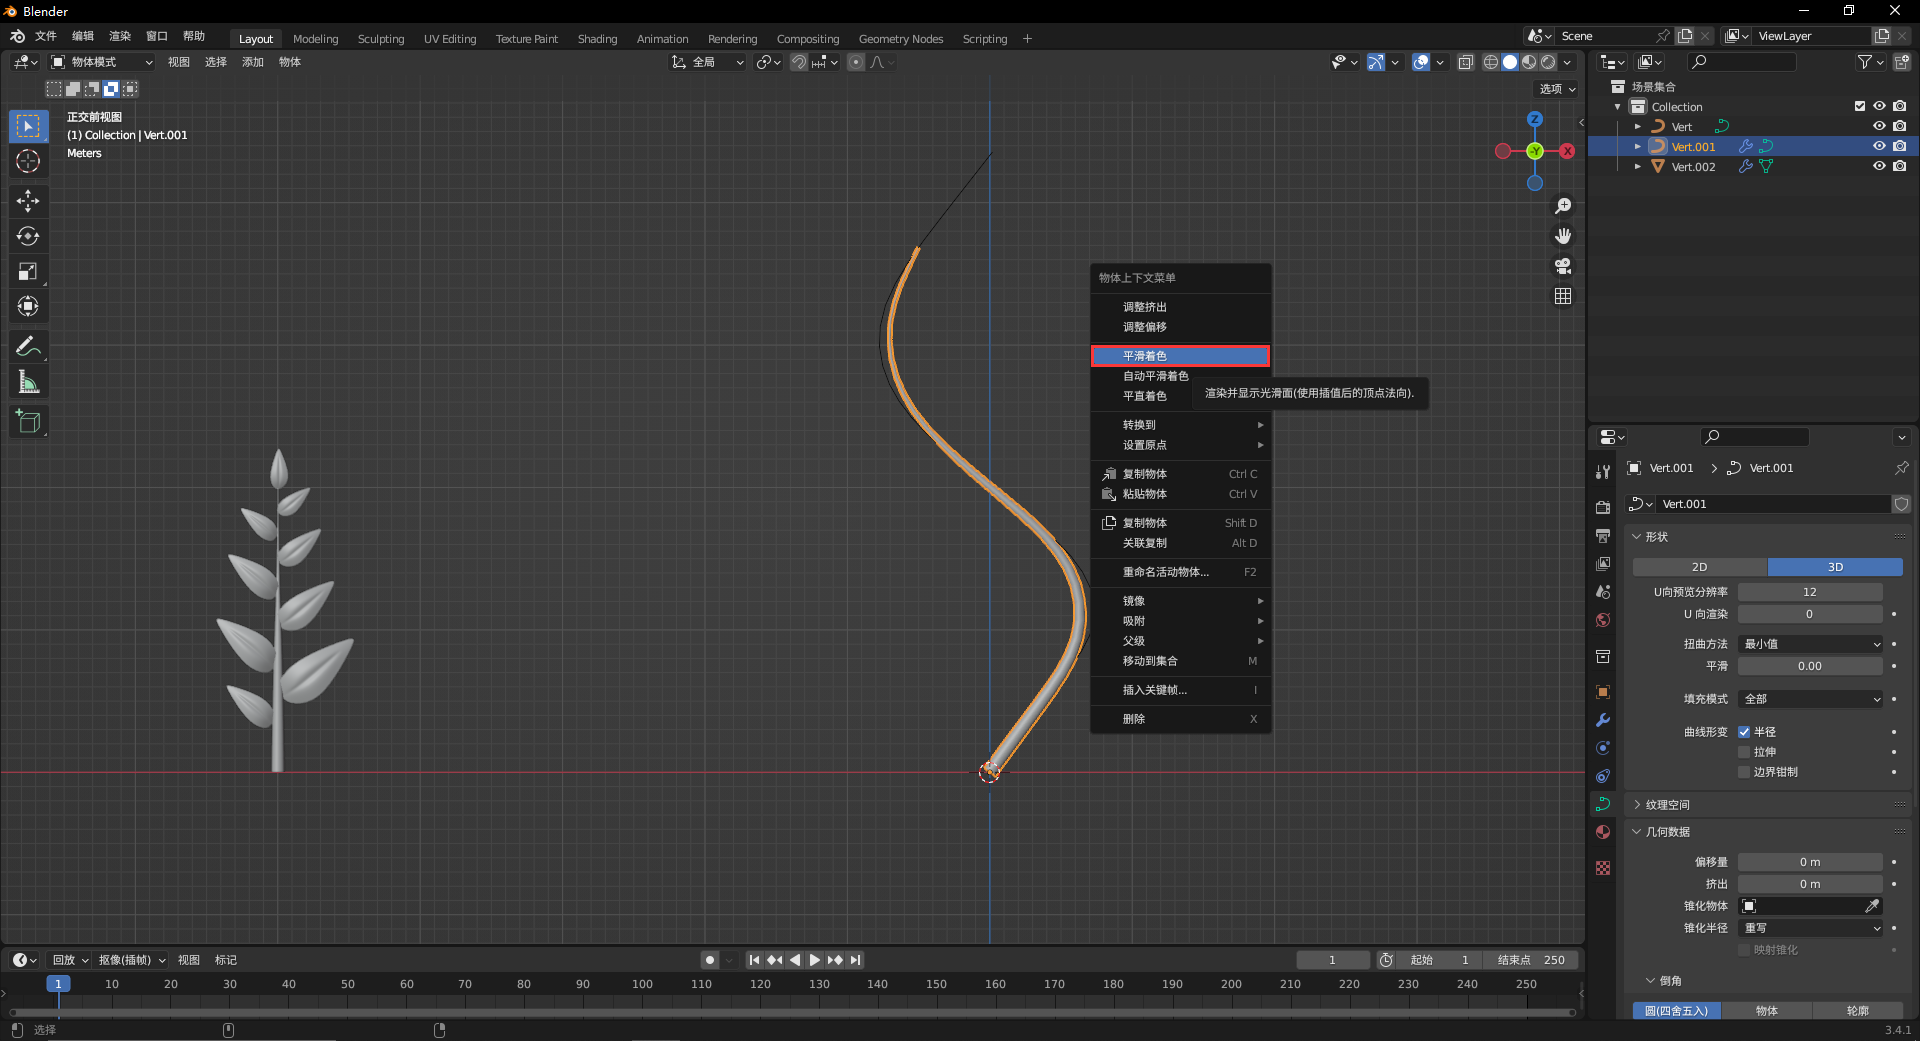Uncheck the 半径 checkbox
Viewport: 1920px width, 1041px height.
click(x=1744, y=732)
